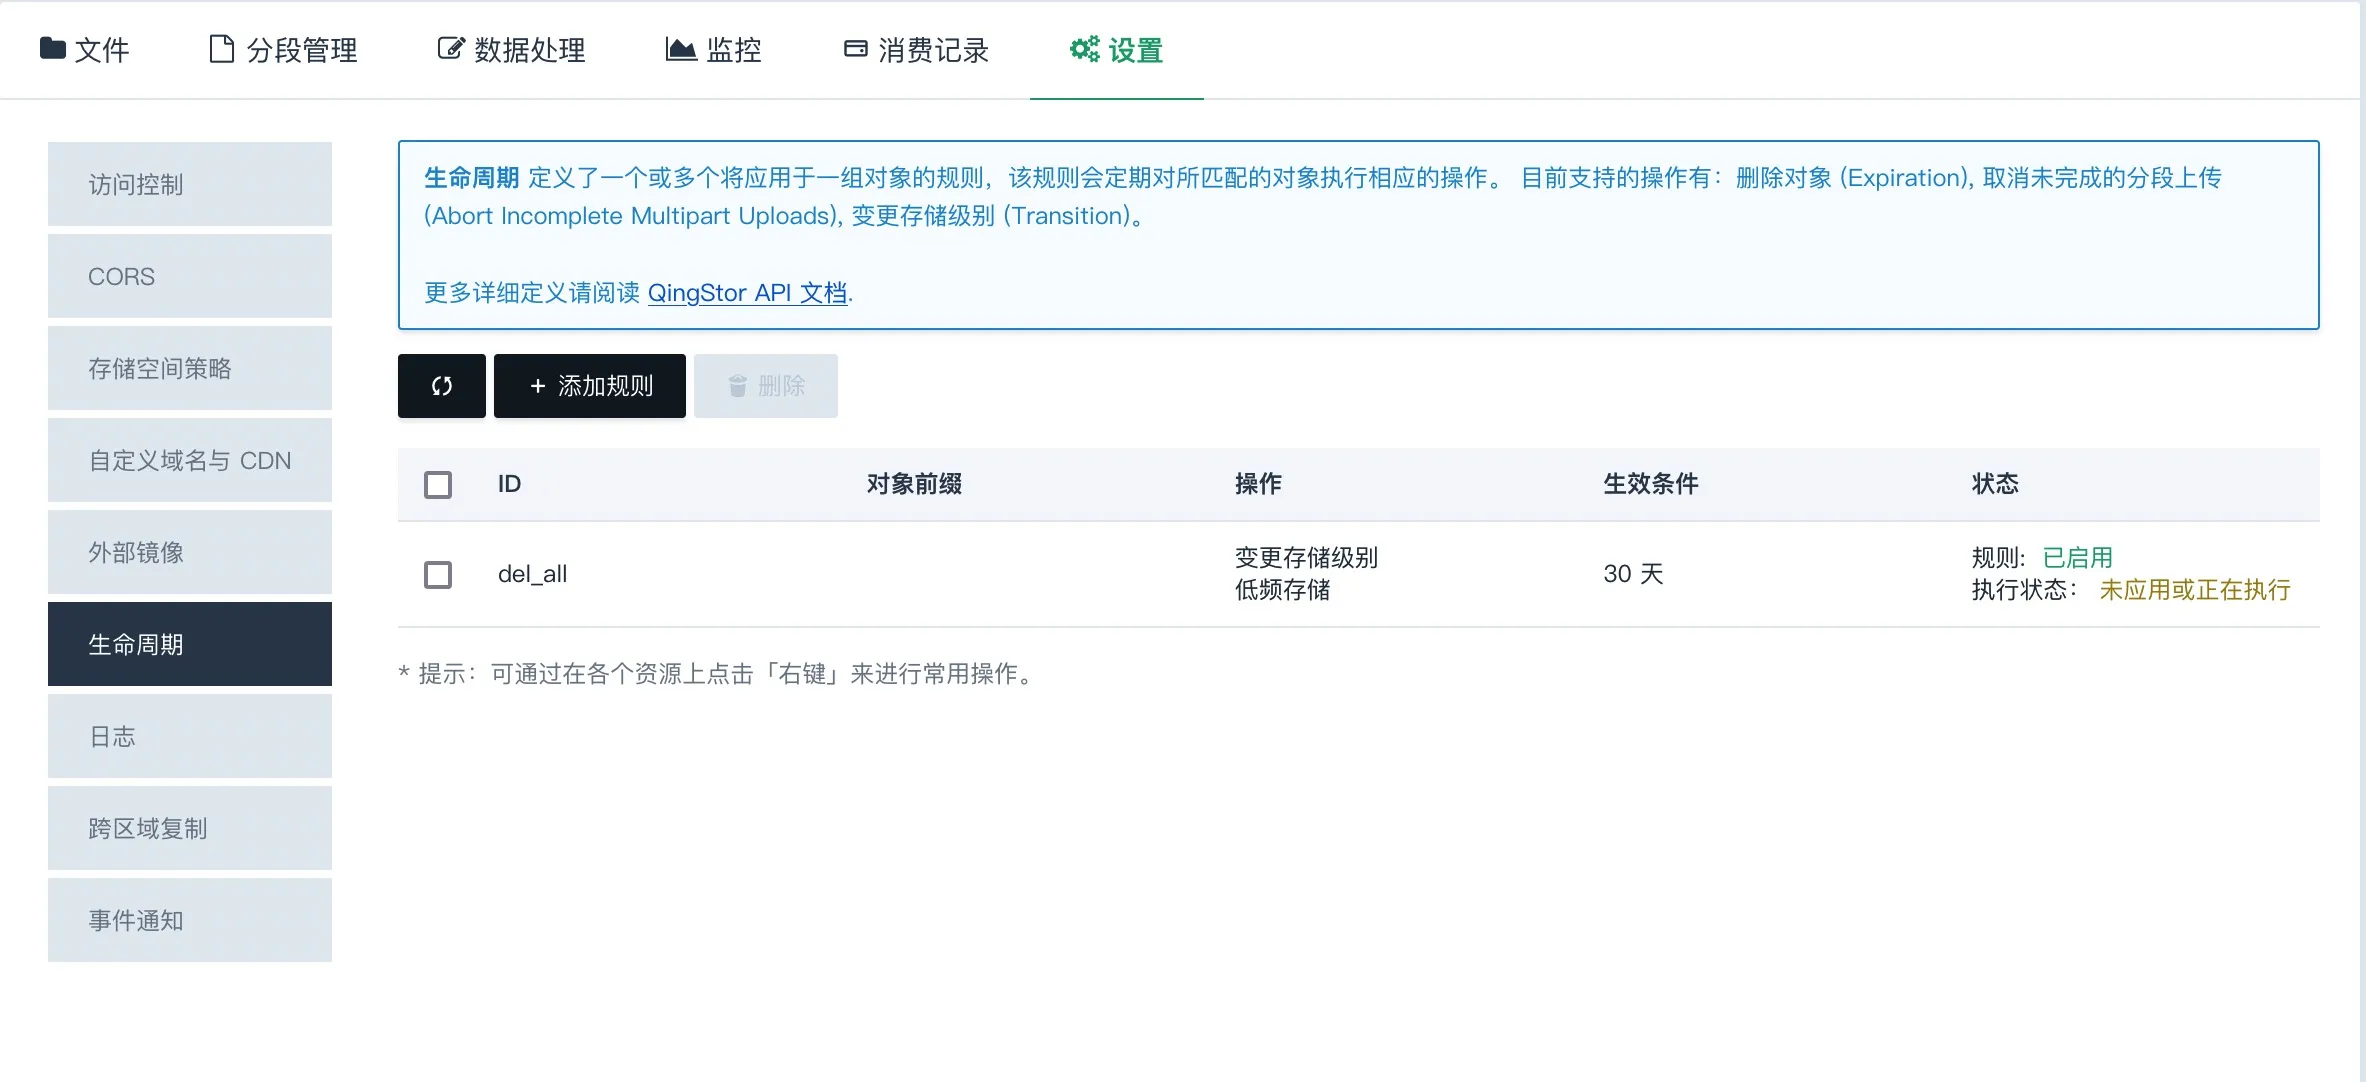Click the document icon for 分段管理
Image resolution: width=2366 pixels, height=1082 pixels.
pos(221,48)
